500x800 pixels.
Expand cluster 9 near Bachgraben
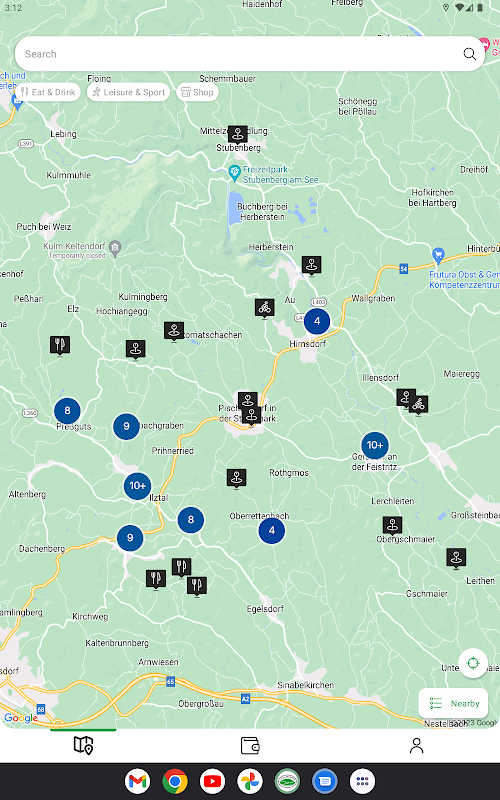(126, 426)
